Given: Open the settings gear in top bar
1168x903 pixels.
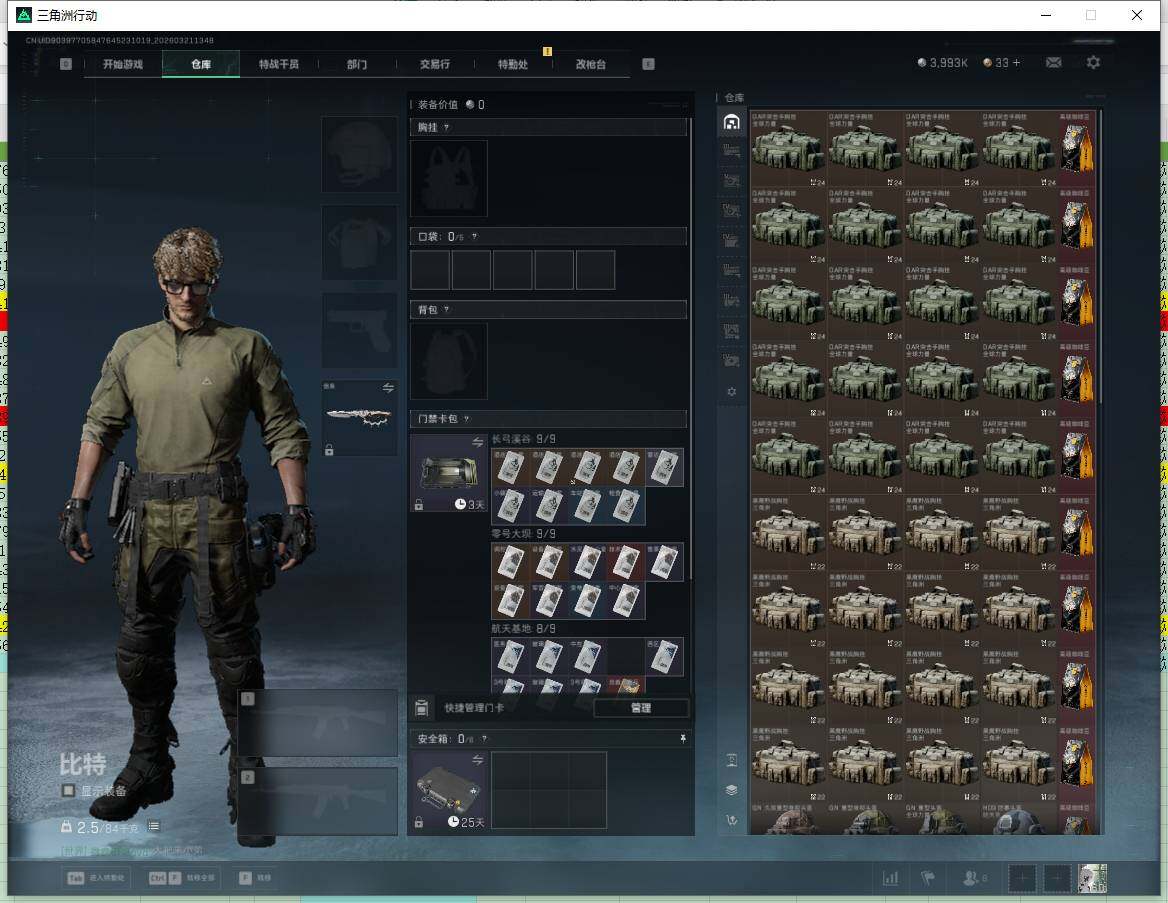Looking at the screenshot, I should point(1093,62).
